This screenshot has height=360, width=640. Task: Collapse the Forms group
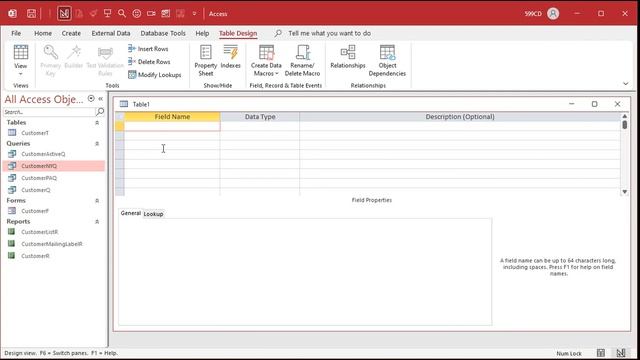tap(97, 201)
